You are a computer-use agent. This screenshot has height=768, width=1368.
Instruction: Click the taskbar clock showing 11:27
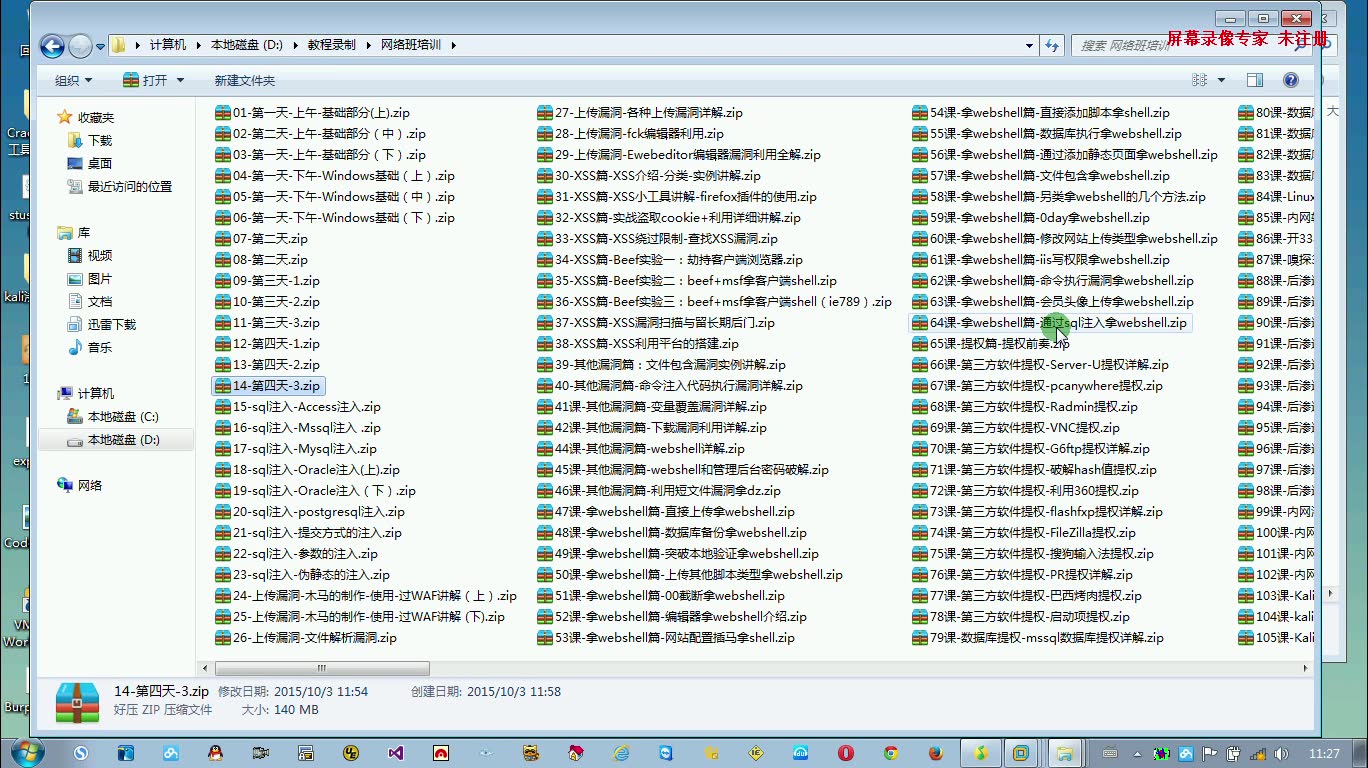click(1324, 753)
